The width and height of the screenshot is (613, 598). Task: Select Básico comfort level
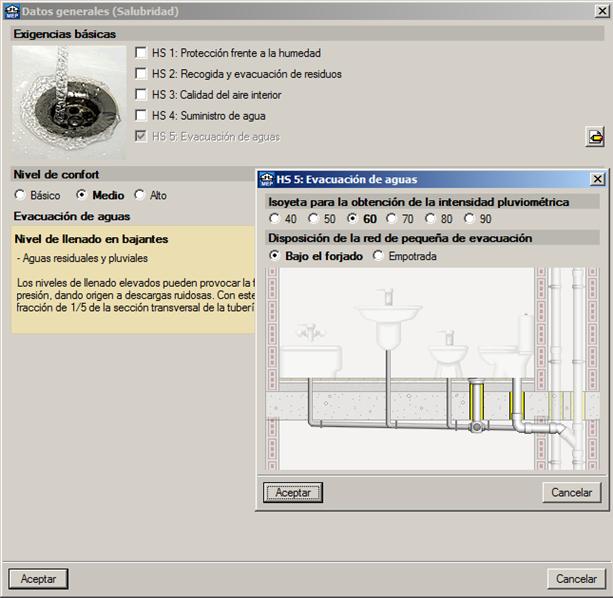coord(20,195)
